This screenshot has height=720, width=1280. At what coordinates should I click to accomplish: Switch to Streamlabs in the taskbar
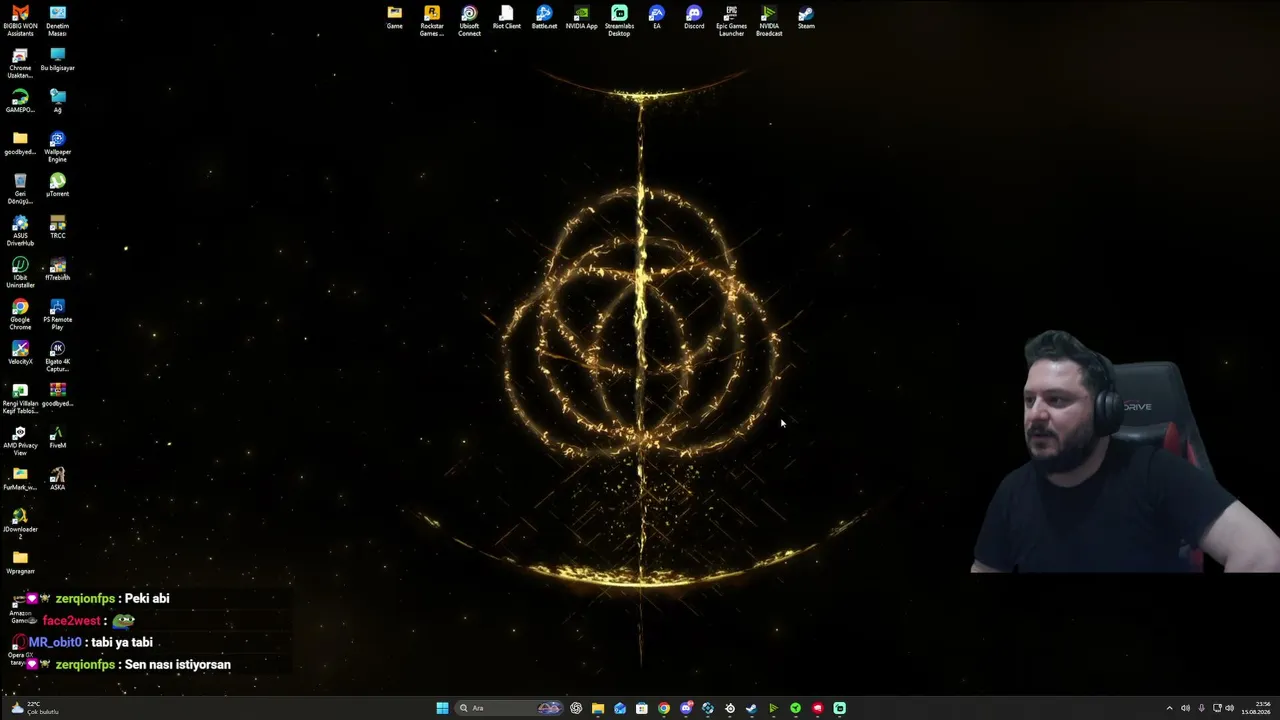coord(839,708)
